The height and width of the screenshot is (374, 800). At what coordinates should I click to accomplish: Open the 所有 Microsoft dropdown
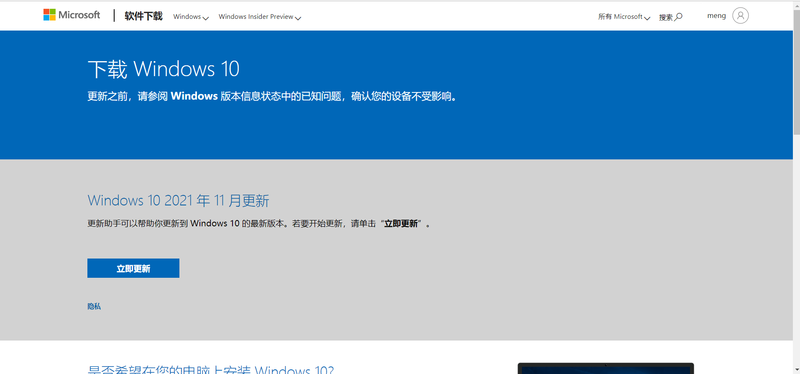click(x=624, y=17)
